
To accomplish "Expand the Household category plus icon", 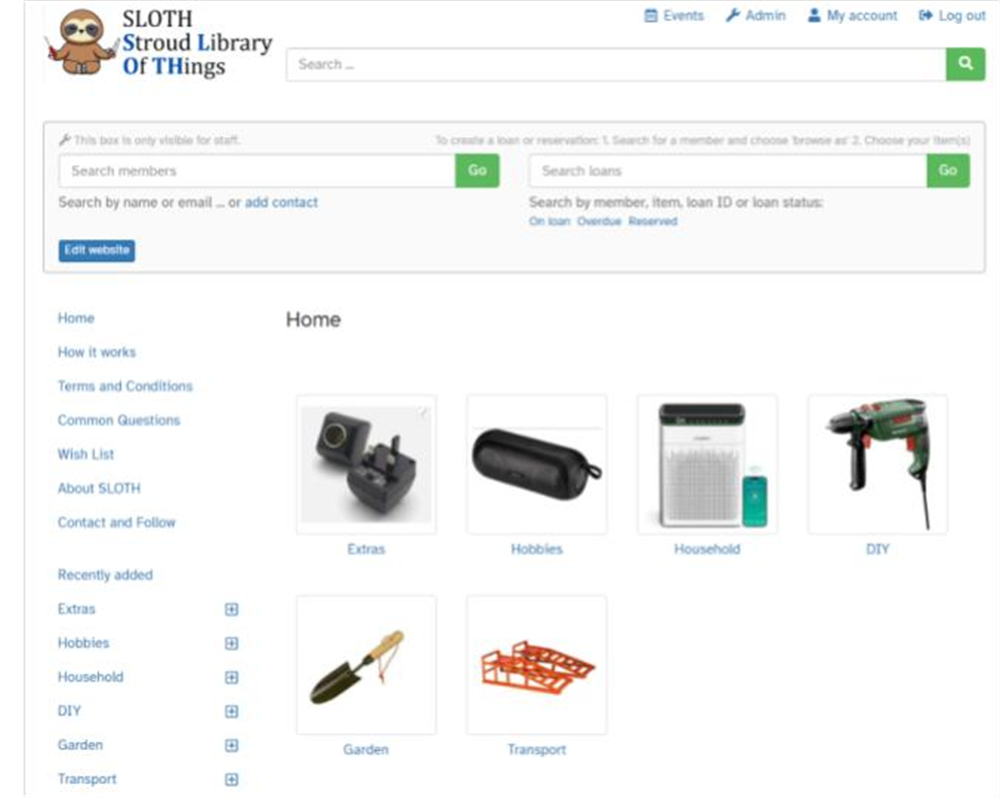I will [x=232, y=677].
